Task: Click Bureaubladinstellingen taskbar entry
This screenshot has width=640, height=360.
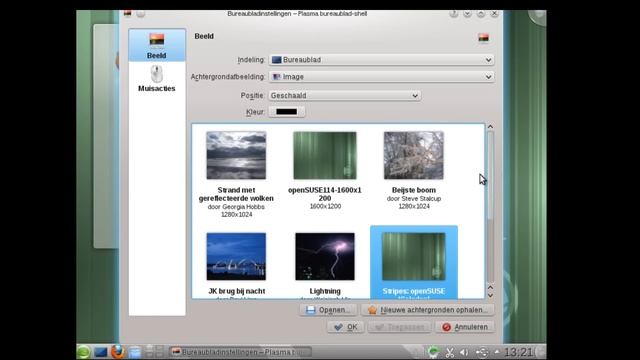Action: point(240,352)
